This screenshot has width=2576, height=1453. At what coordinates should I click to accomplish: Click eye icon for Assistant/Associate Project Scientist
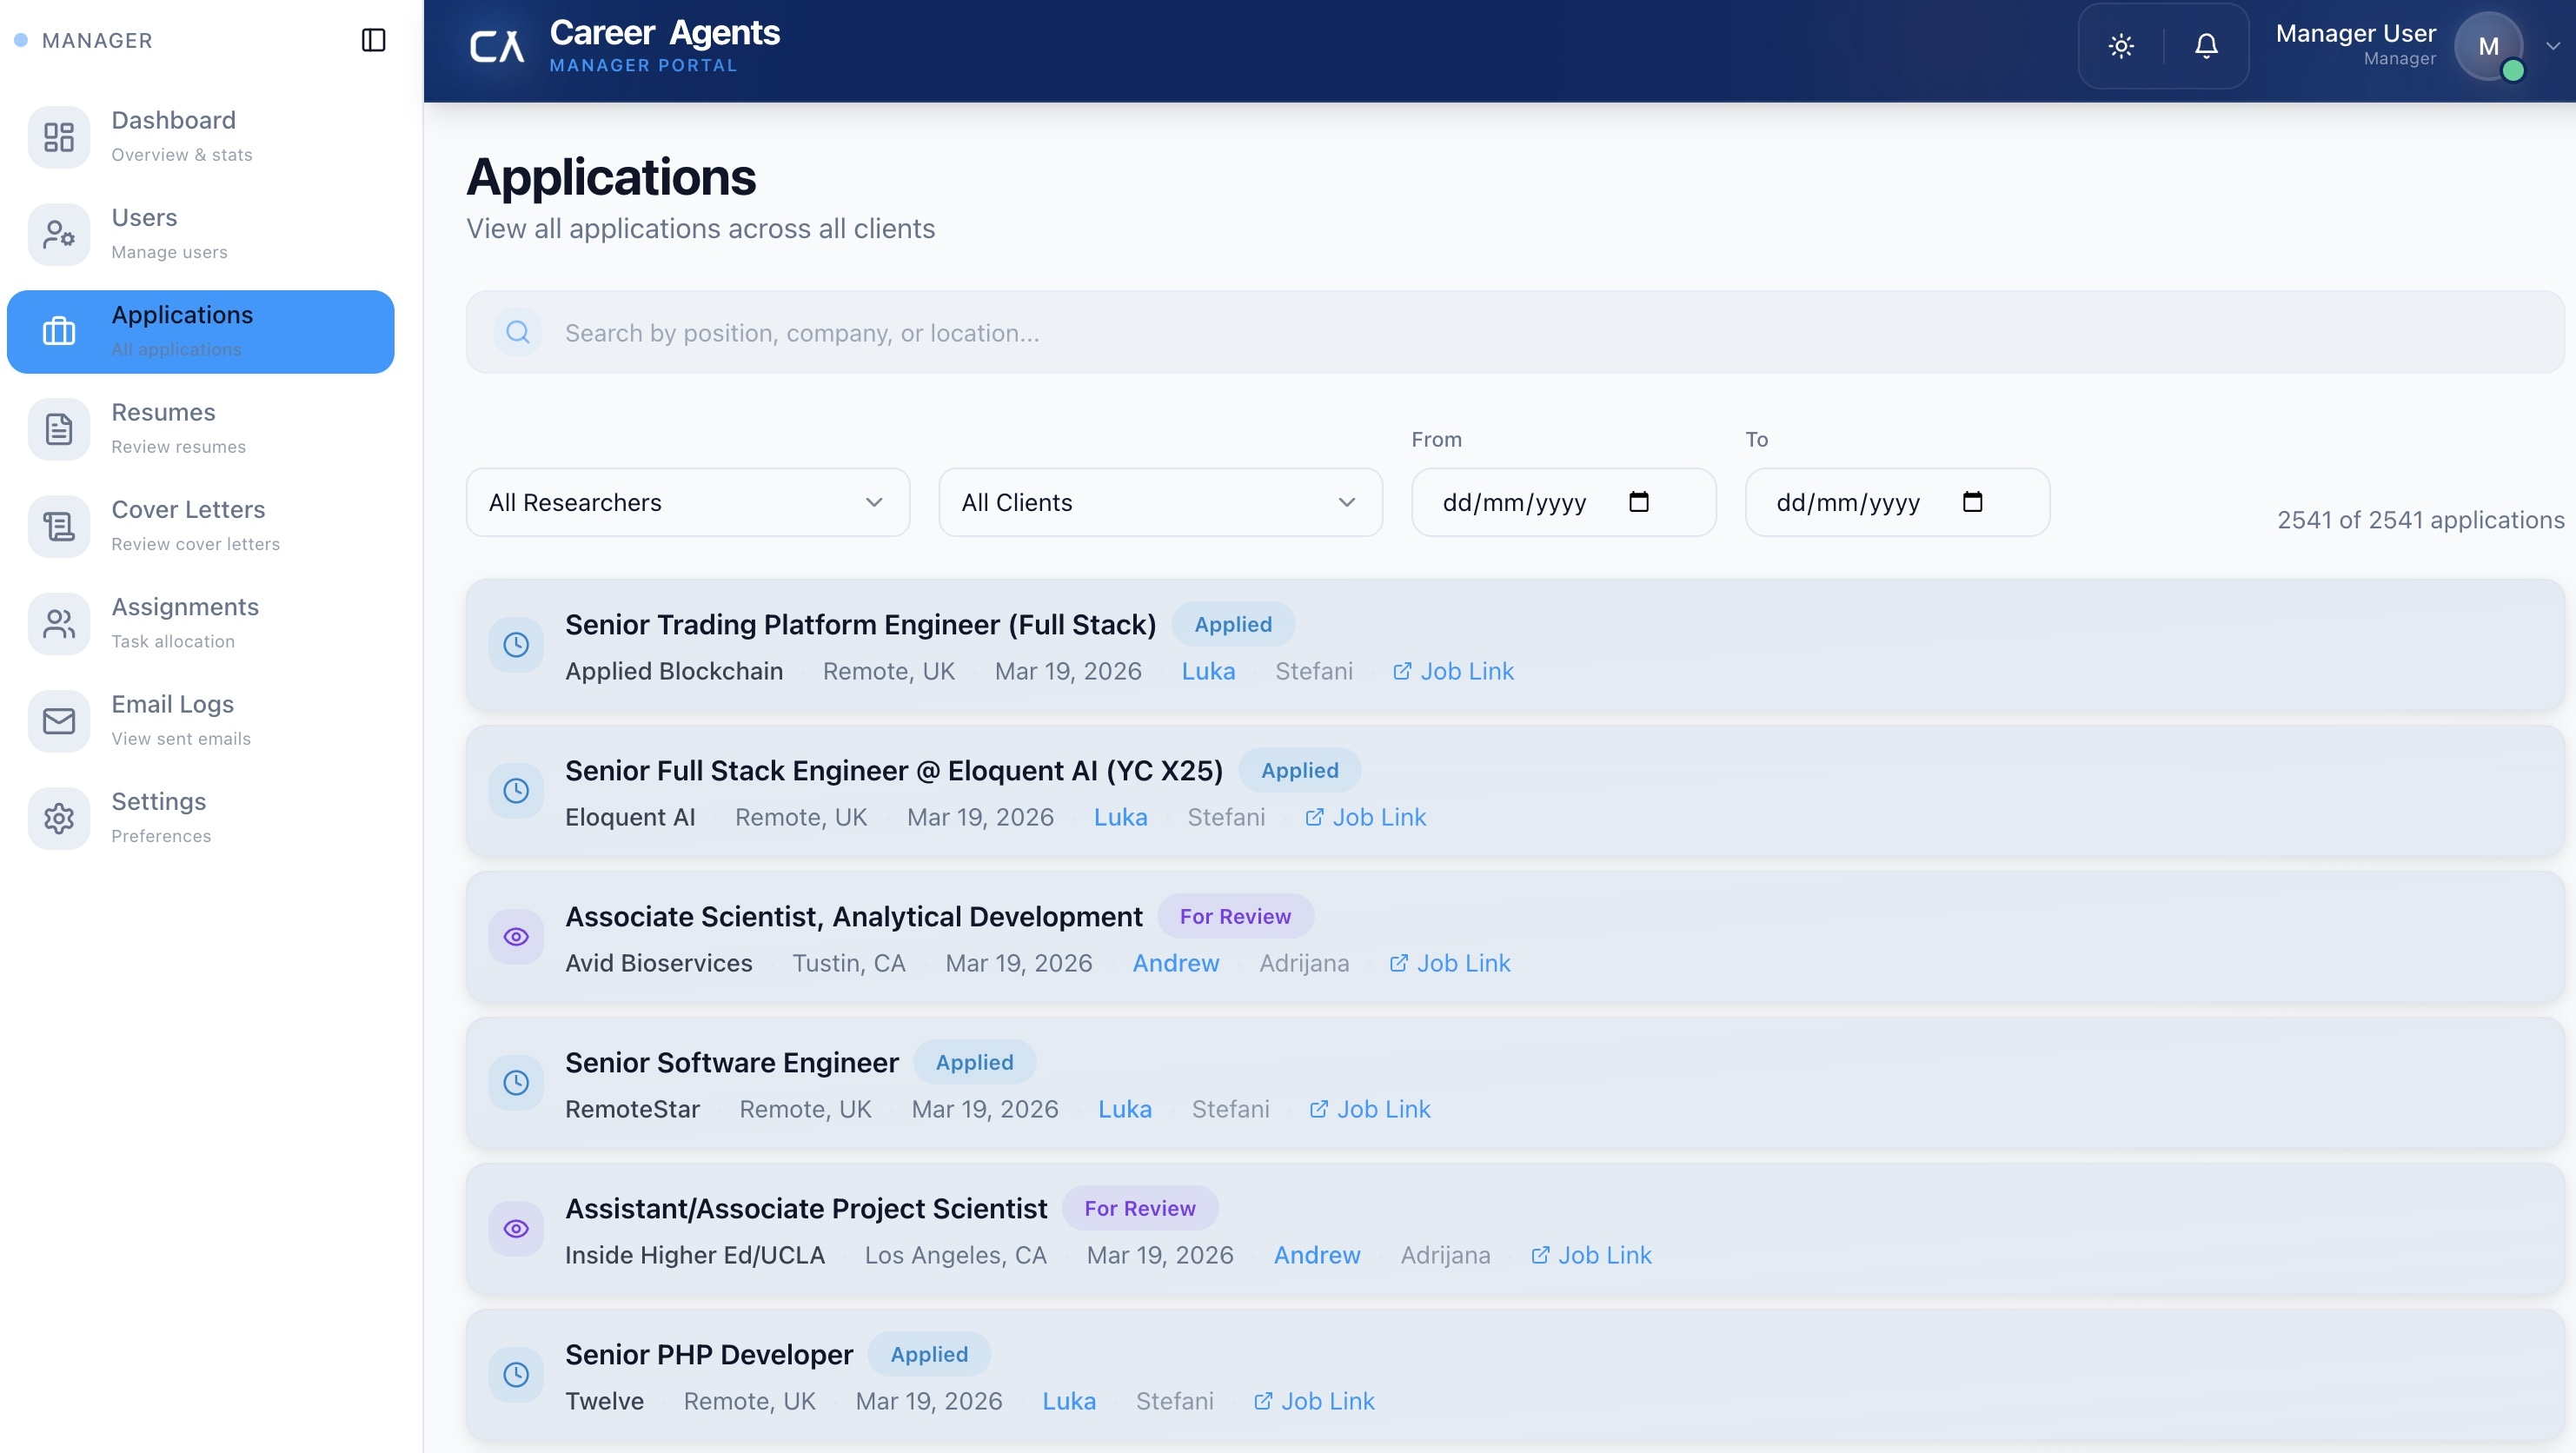pos(516,1229)
